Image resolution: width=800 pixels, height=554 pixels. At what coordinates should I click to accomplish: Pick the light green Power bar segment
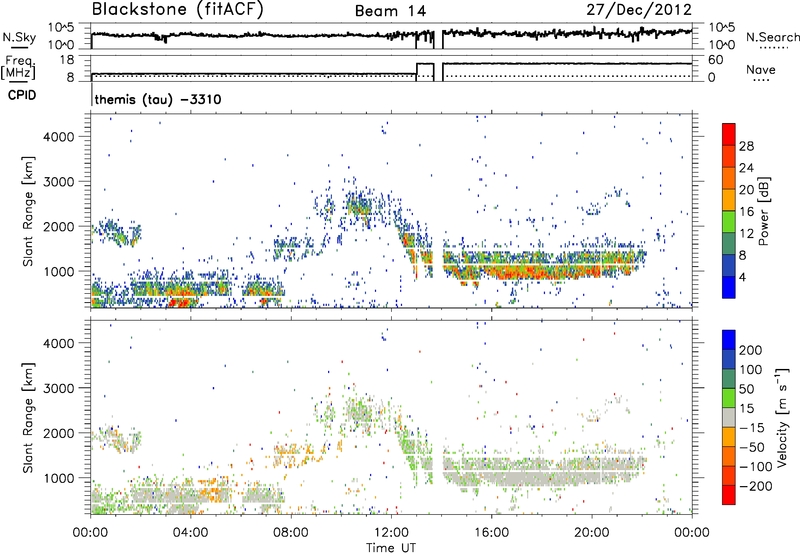pyautogui.click(x=729, y=221)
